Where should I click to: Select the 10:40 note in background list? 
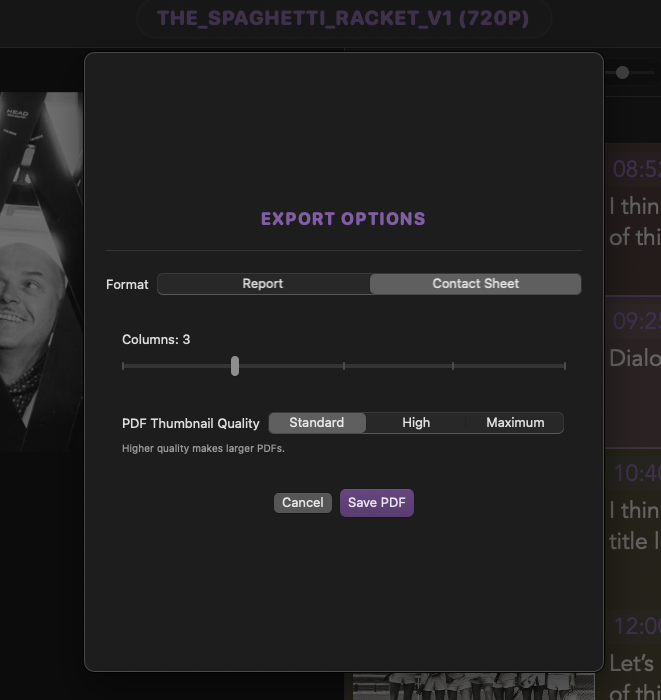633,524
